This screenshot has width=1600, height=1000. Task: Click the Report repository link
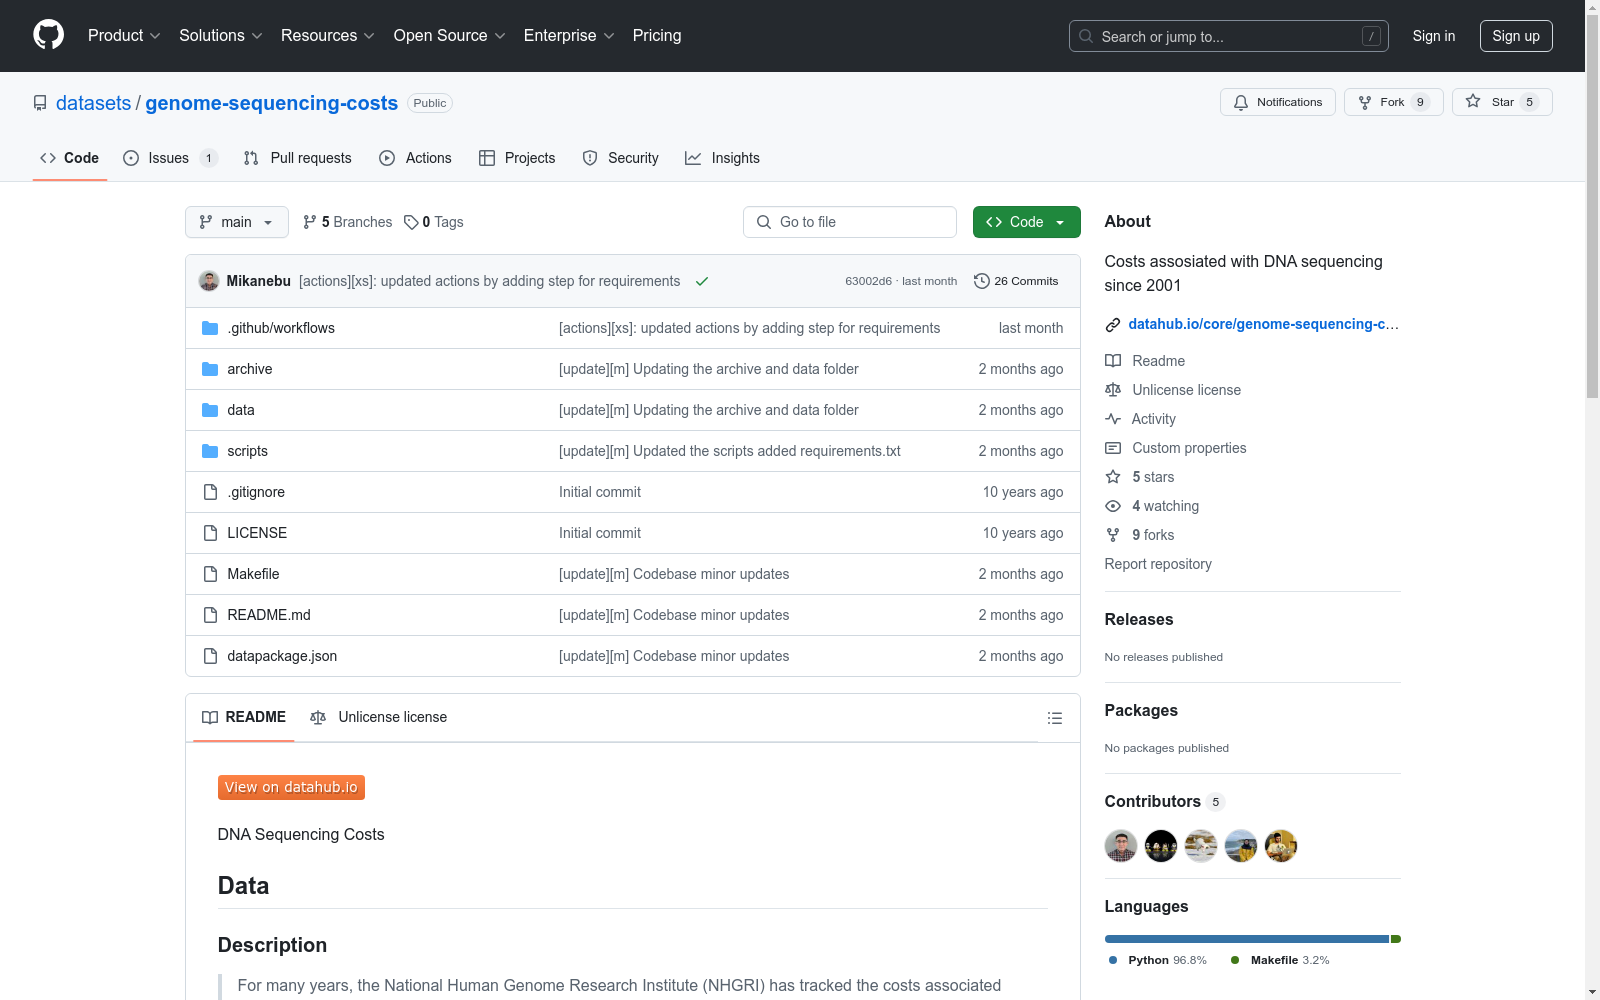pyautogui.click(x=1158, y=564)
